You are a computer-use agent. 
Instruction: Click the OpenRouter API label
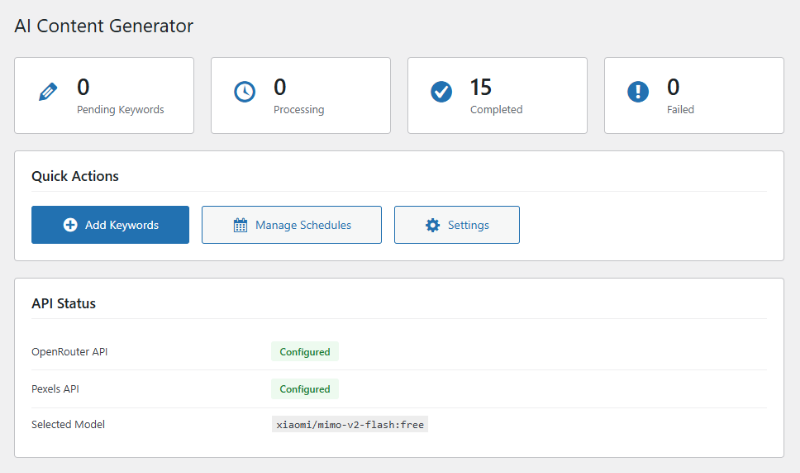[69, 352]
